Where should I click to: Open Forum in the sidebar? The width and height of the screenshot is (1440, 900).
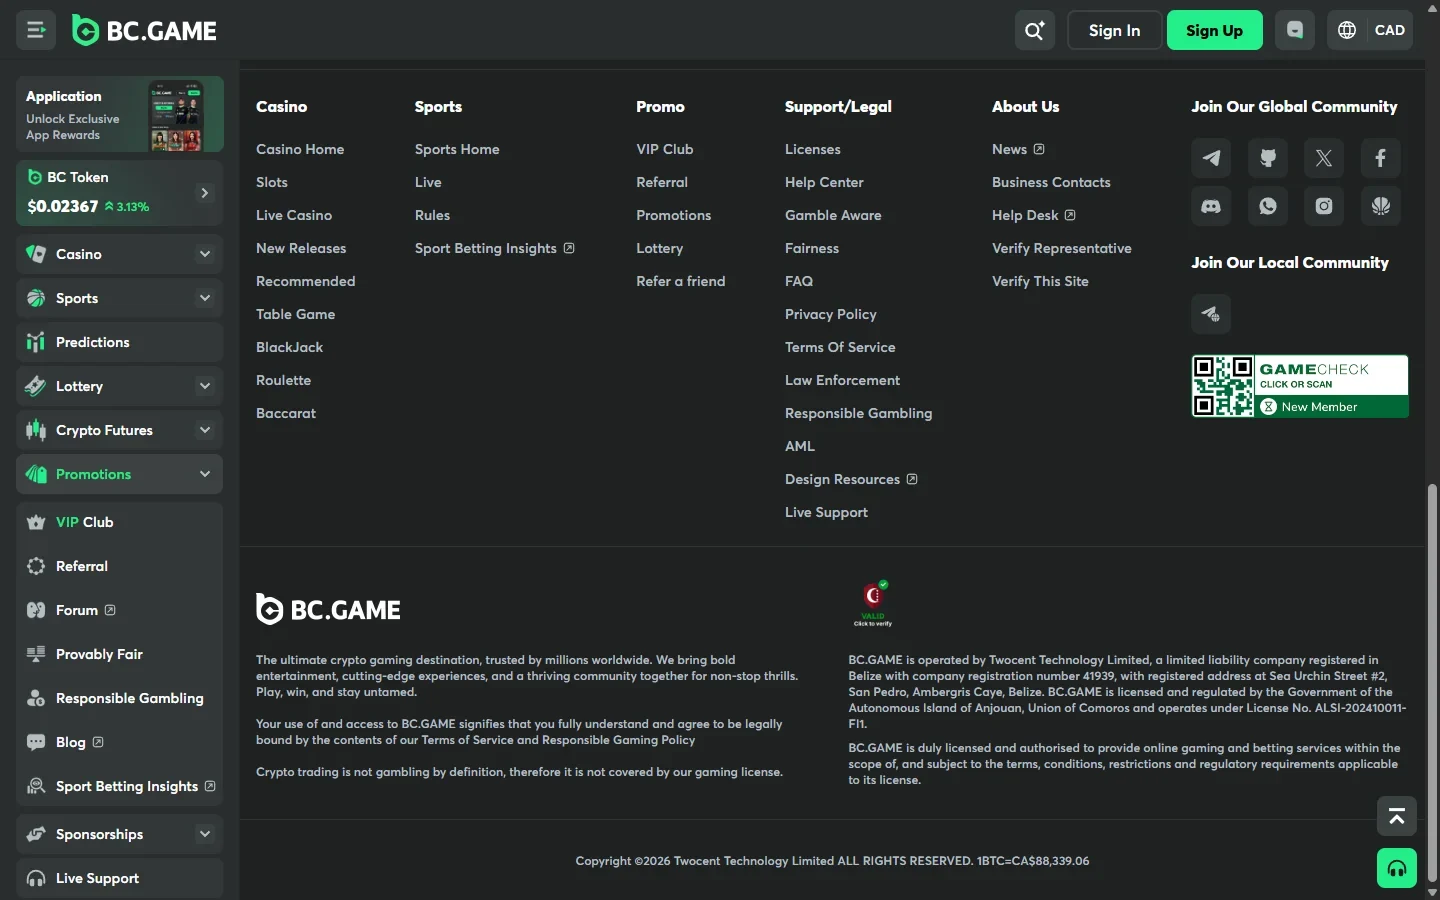pos(119,610)
